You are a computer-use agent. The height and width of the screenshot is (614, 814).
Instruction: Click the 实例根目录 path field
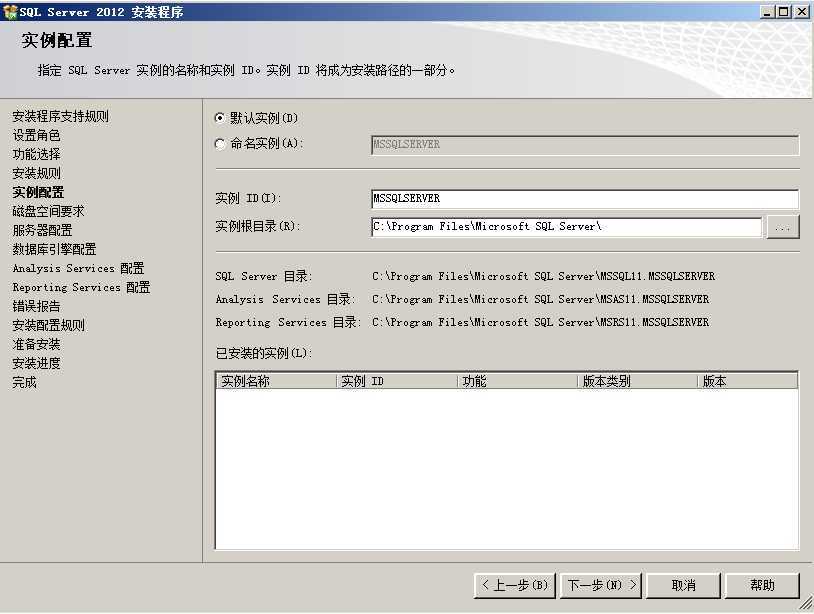(x=566, y=227)
